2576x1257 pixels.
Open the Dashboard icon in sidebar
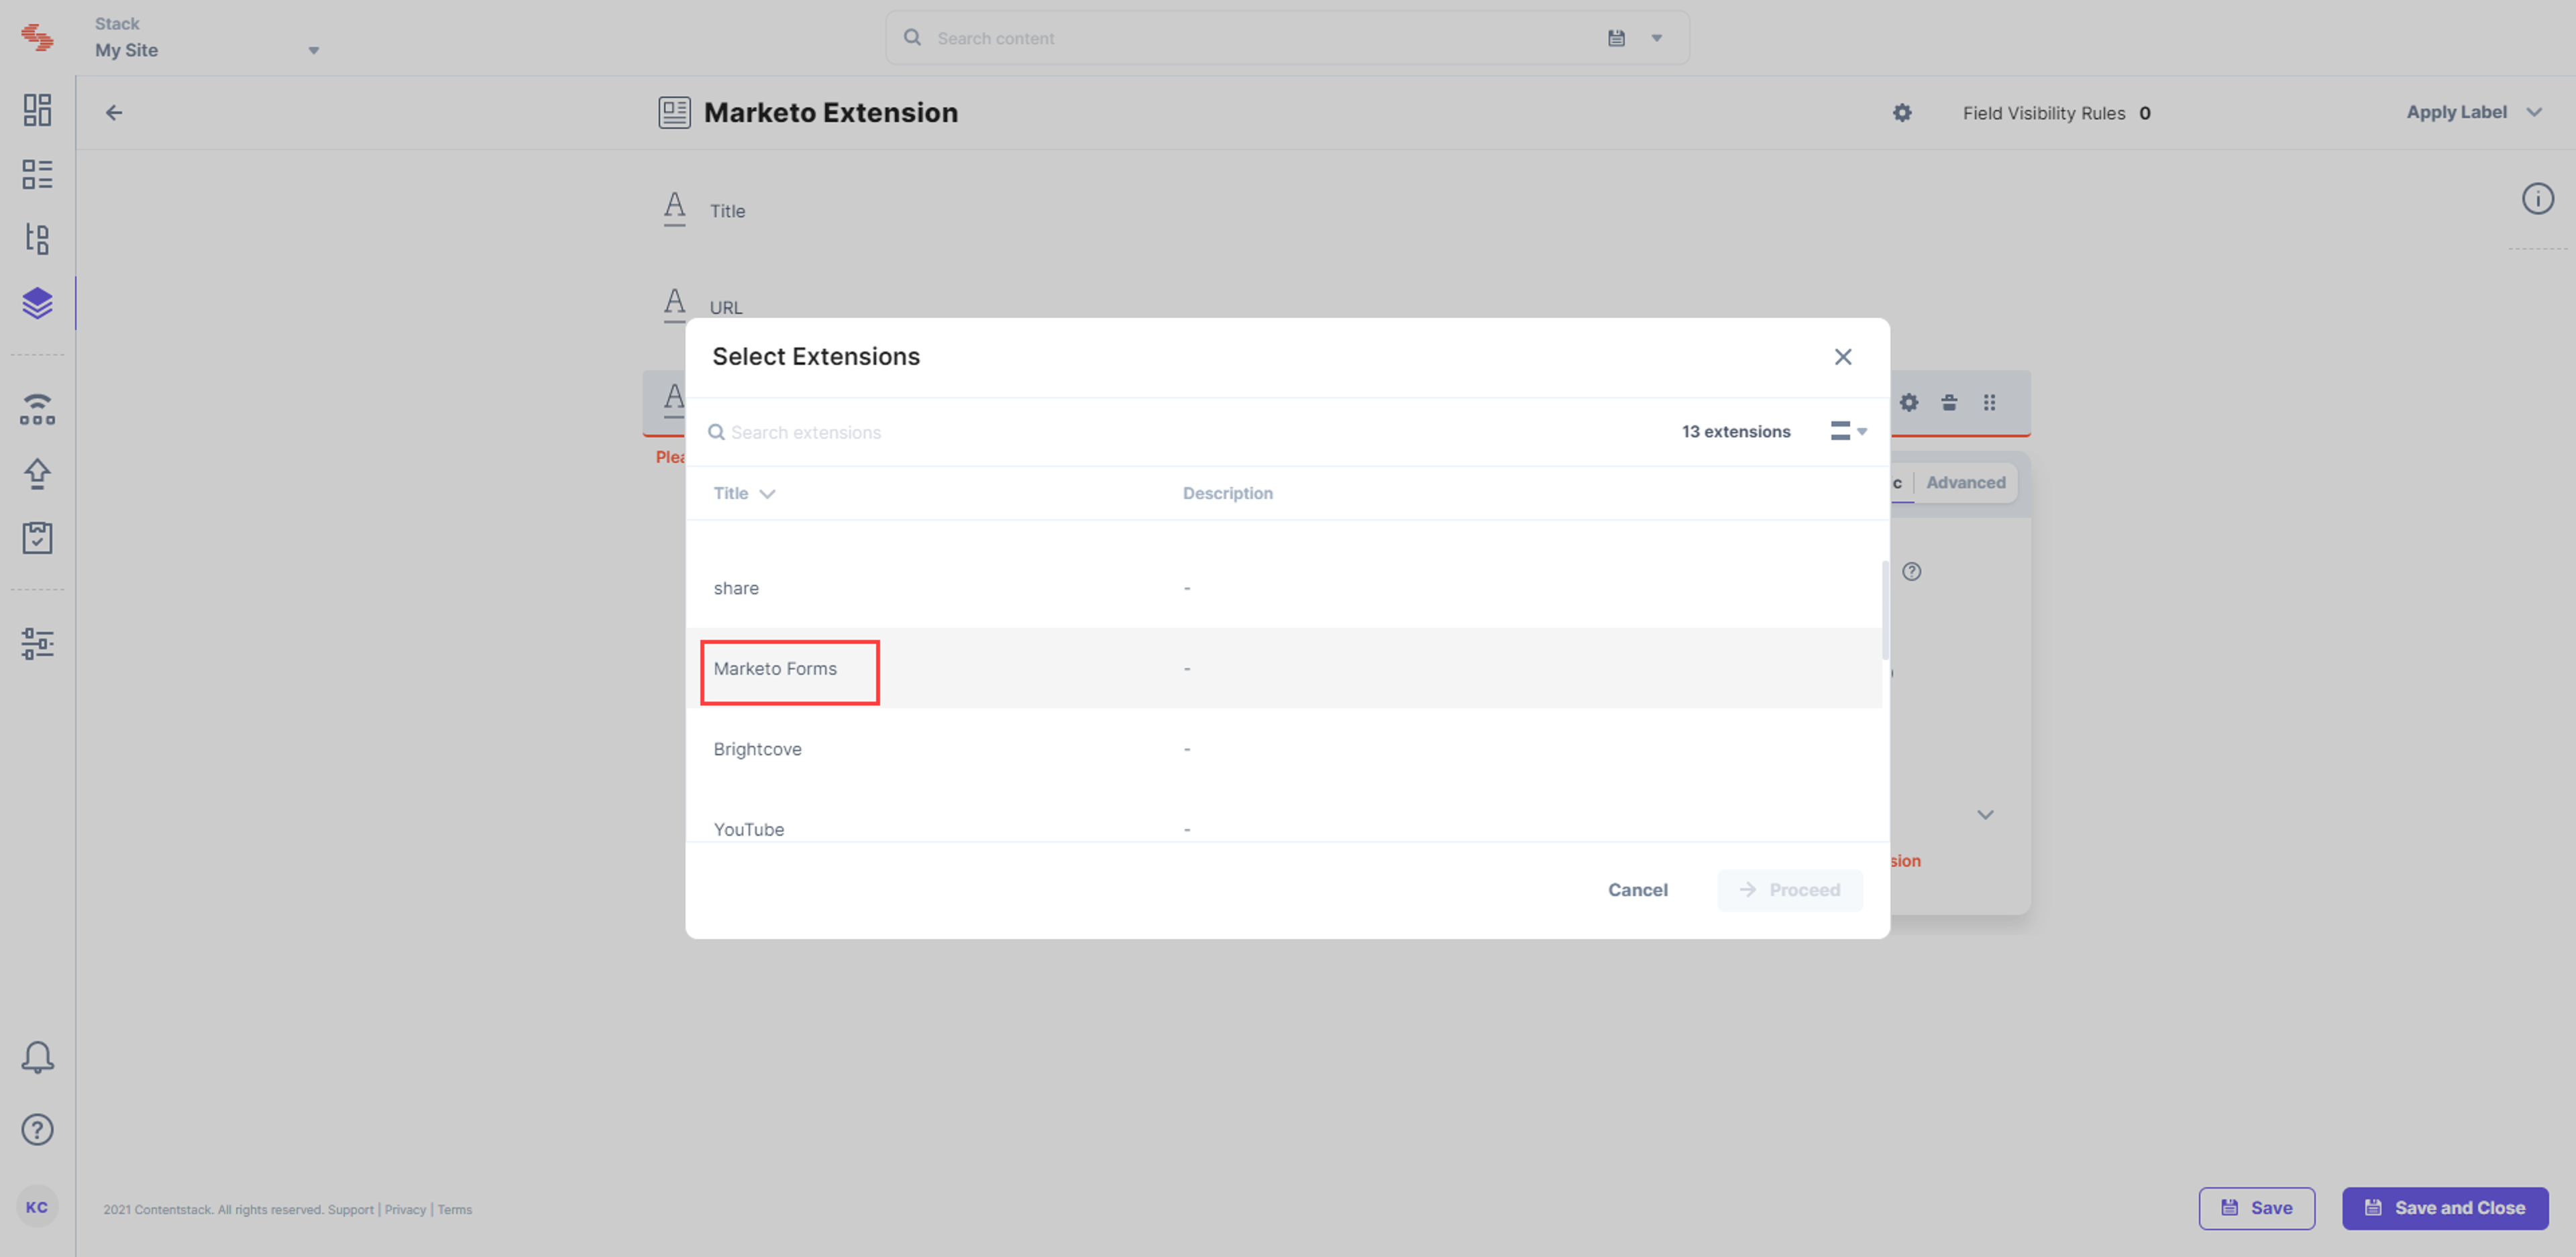37,110
